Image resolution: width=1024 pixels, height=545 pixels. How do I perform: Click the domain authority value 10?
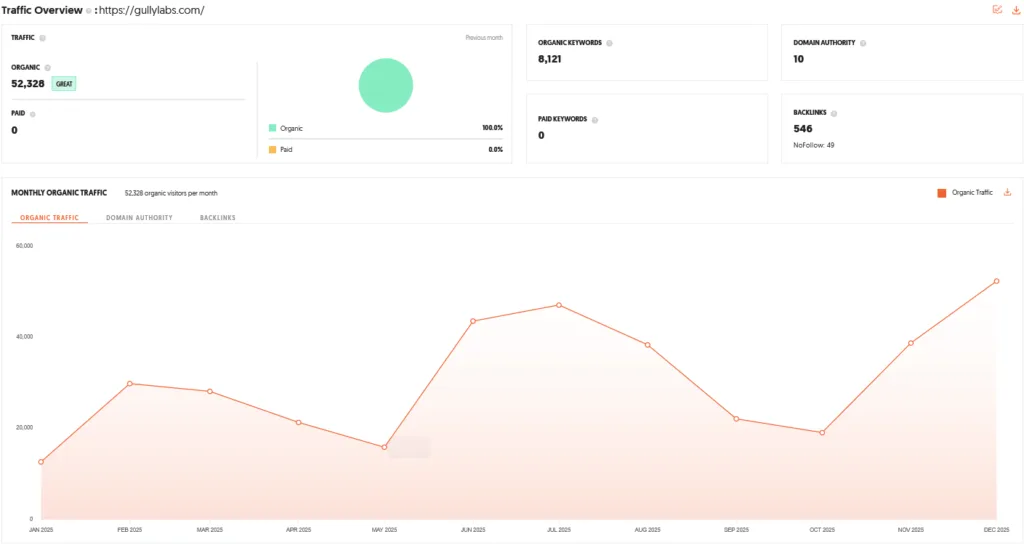799,59
